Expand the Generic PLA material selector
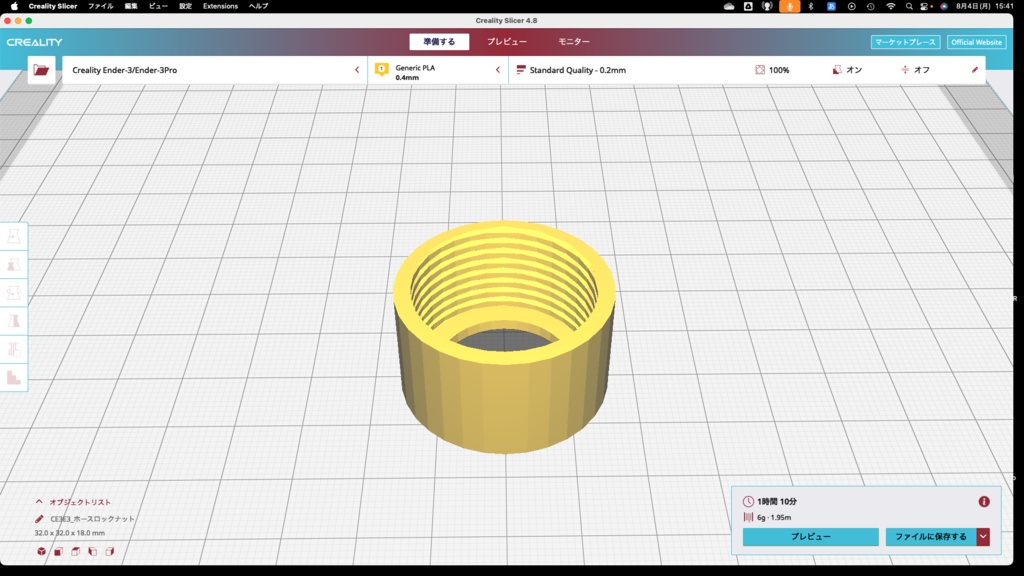Screen dimensions: 1024x576 click(438, 70)
